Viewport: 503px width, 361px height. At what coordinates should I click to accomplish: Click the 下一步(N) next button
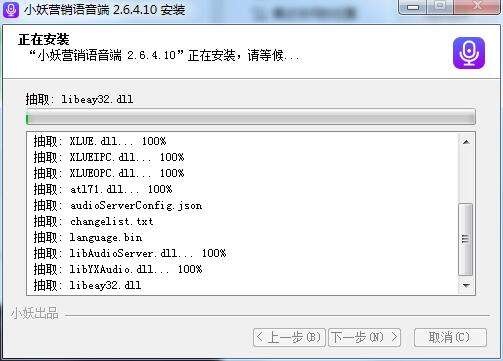pos(365,338)
